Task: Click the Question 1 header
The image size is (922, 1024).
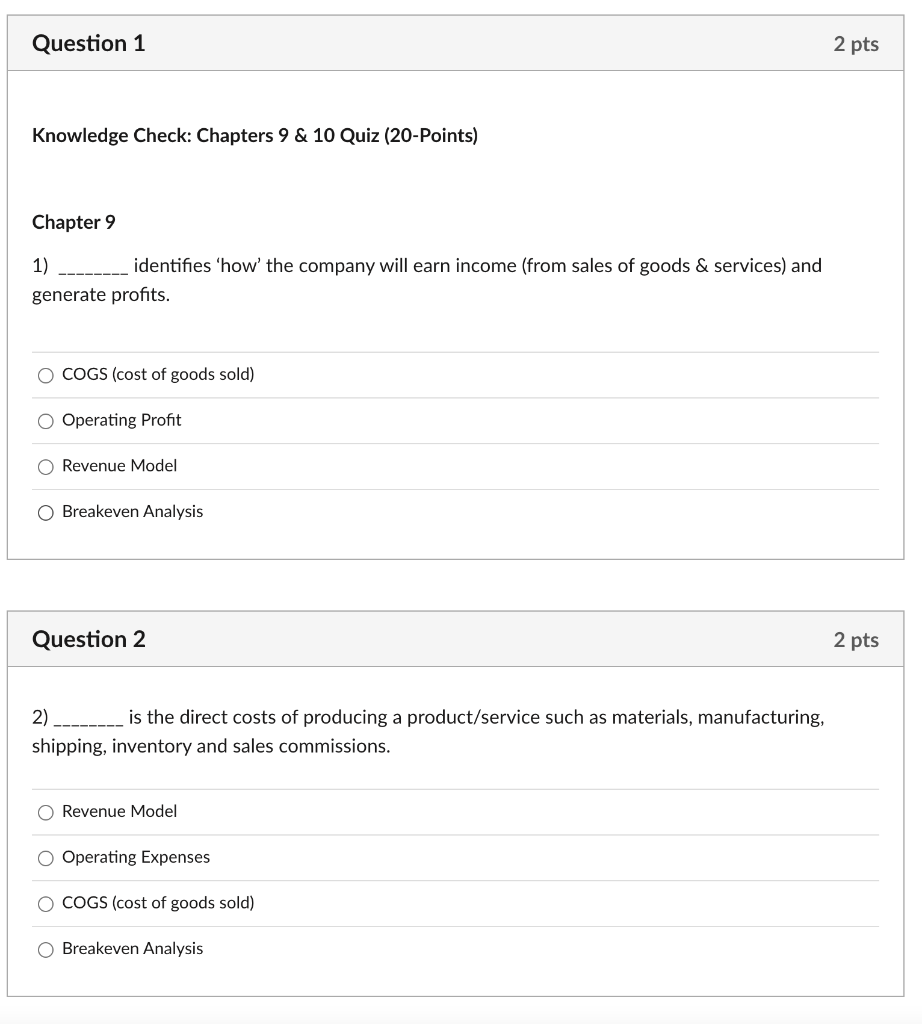Action: (x=88, y=43)
